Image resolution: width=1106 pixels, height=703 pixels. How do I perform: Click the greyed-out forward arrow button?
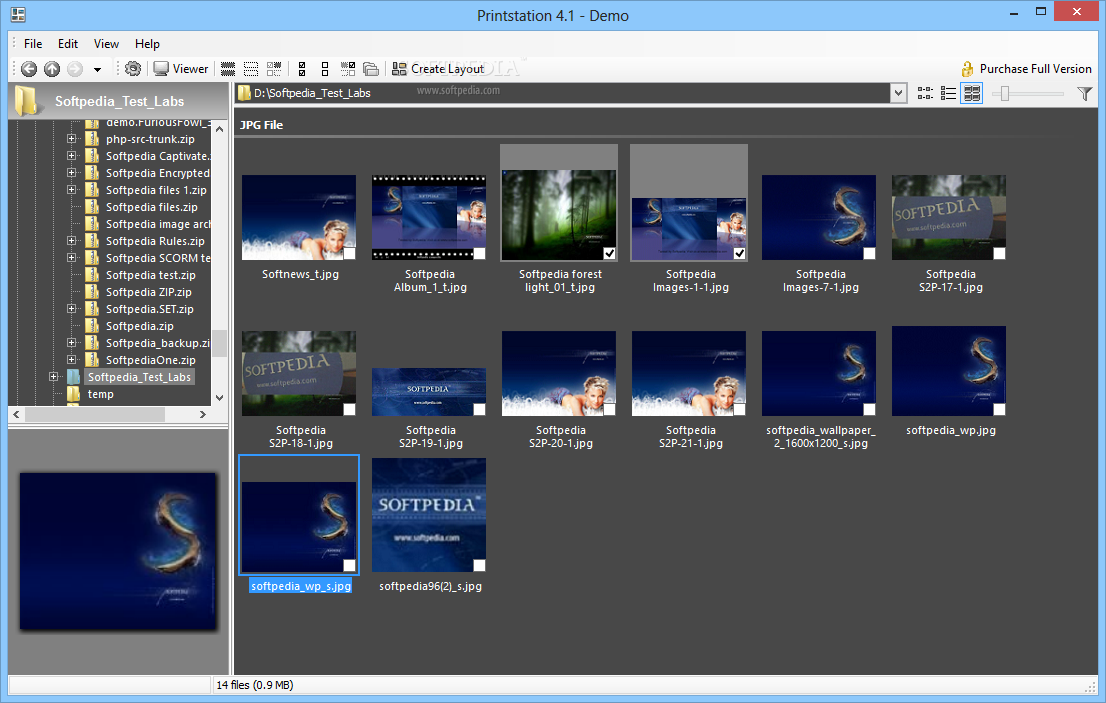click(x=75, y=69)
